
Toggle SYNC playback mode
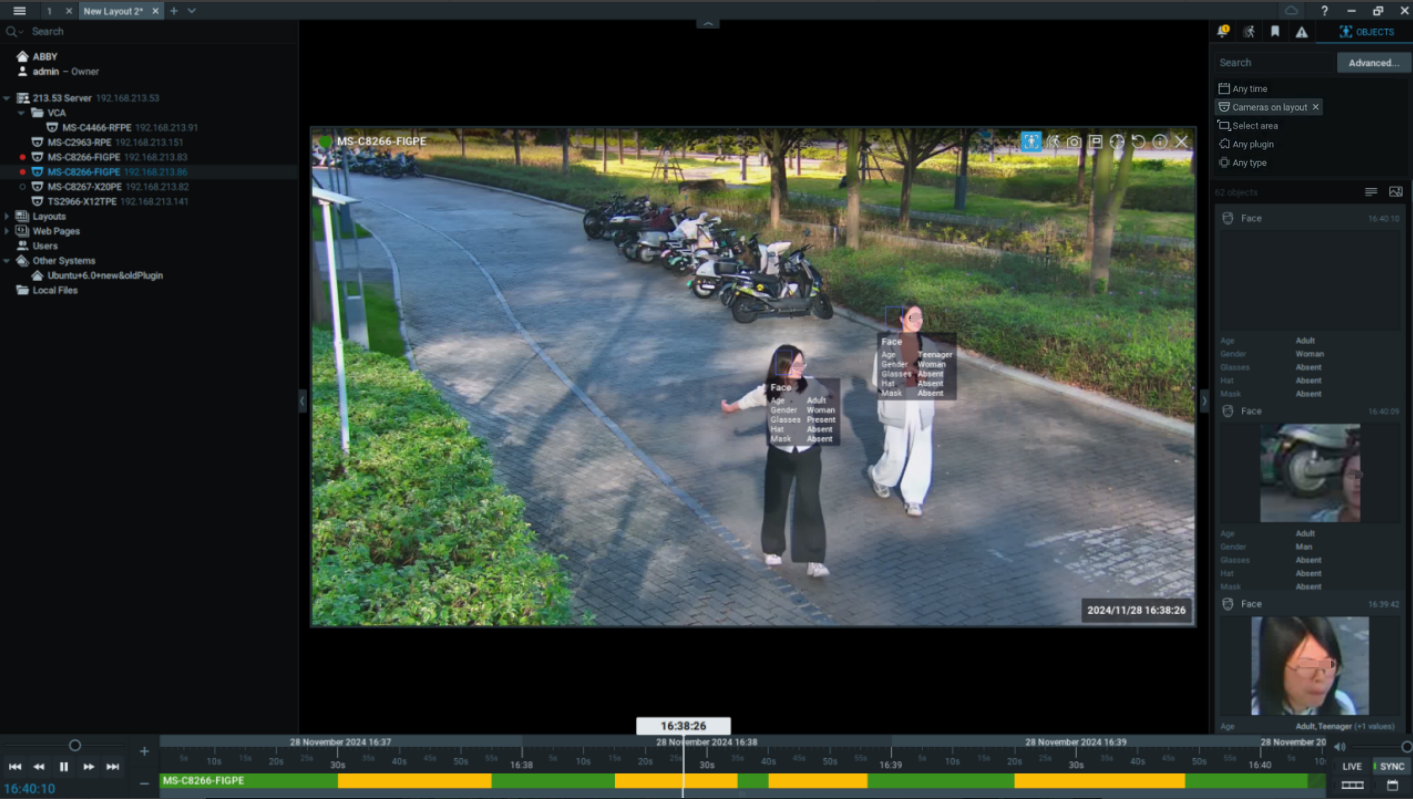(x=1390, y=767)
